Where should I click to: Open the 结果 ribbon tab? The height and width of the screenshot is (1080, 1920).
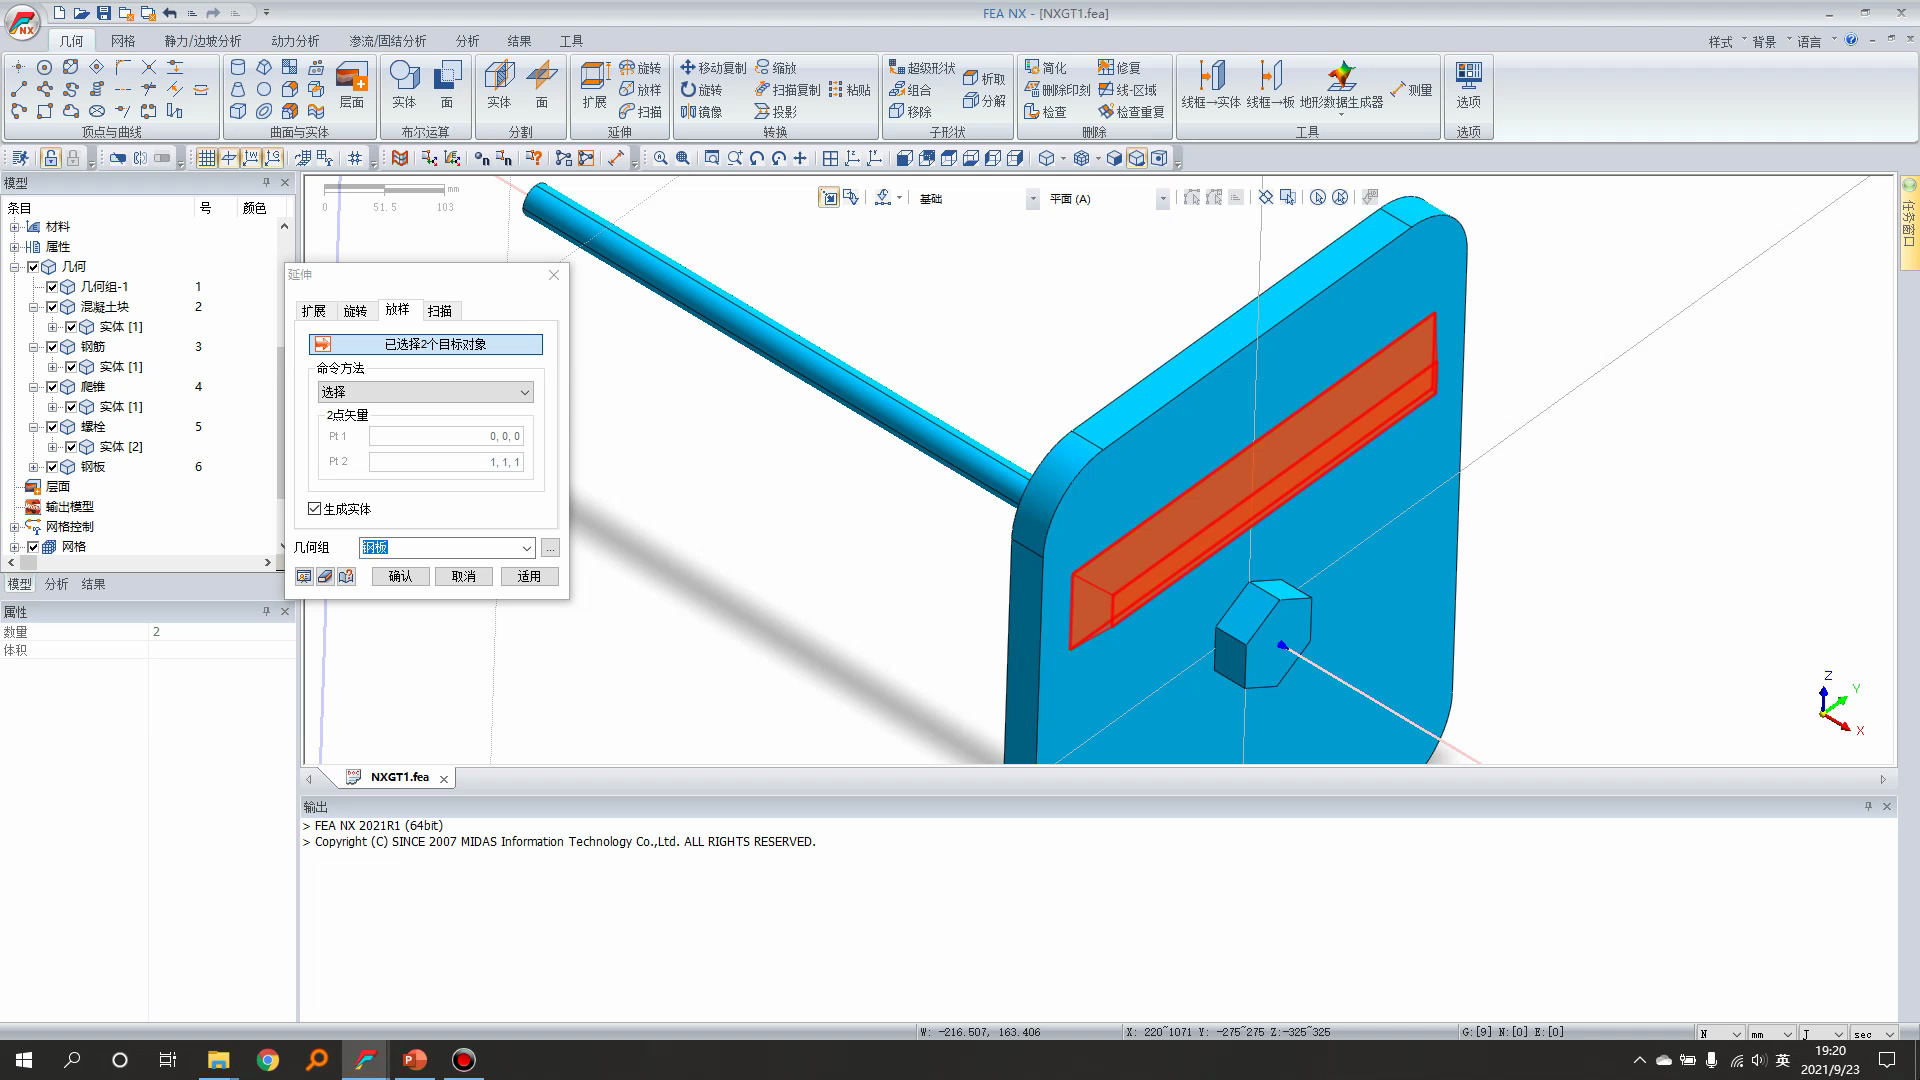click(x=519, y=41)
